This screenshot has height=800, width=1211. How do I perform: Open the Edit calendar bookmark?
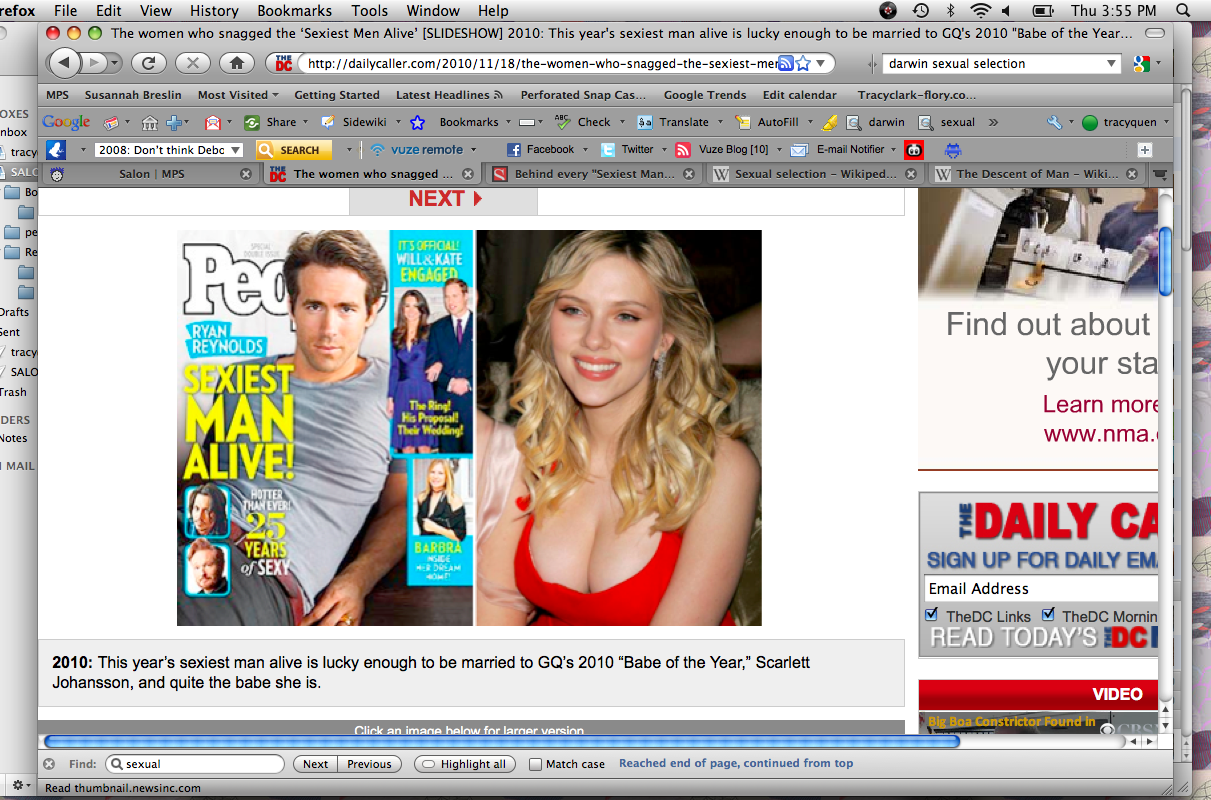(799, 95)
